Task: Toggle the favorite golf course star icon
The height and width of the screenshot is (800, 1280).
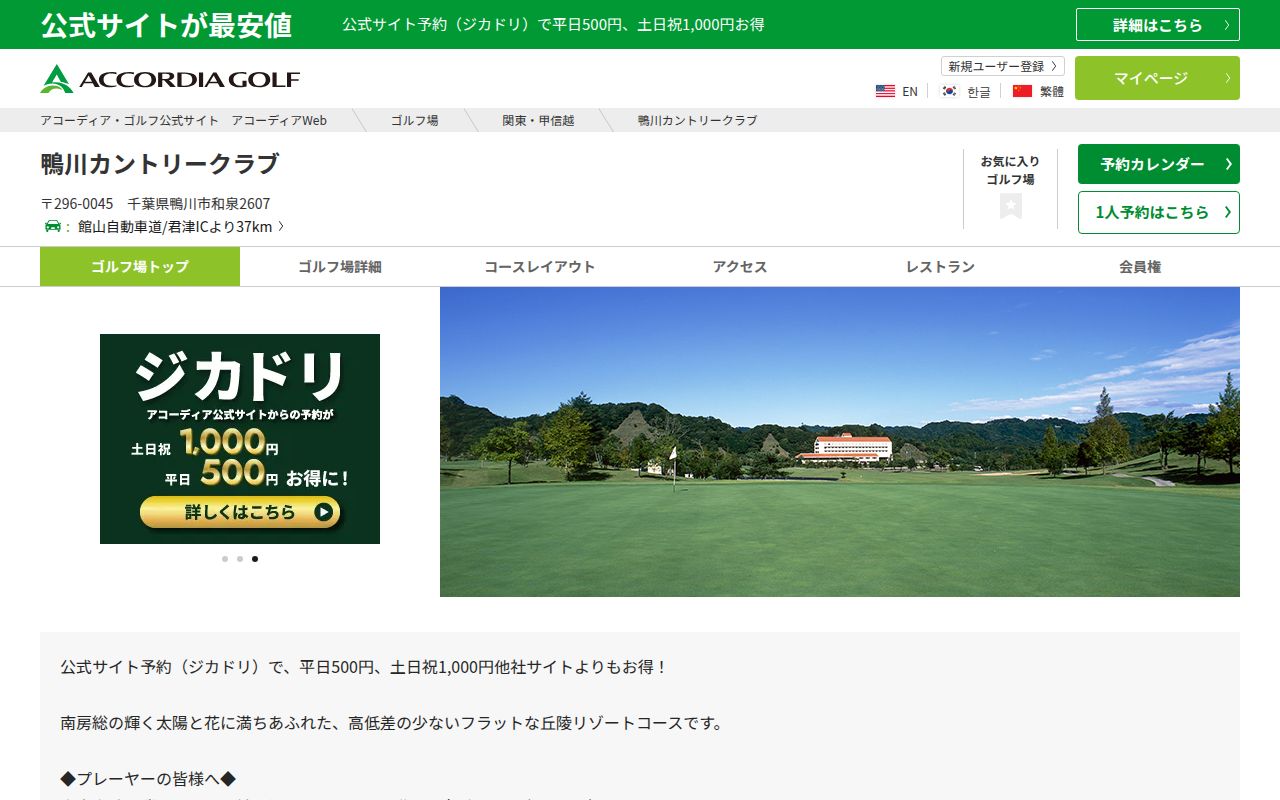Action: point(1011,206)
